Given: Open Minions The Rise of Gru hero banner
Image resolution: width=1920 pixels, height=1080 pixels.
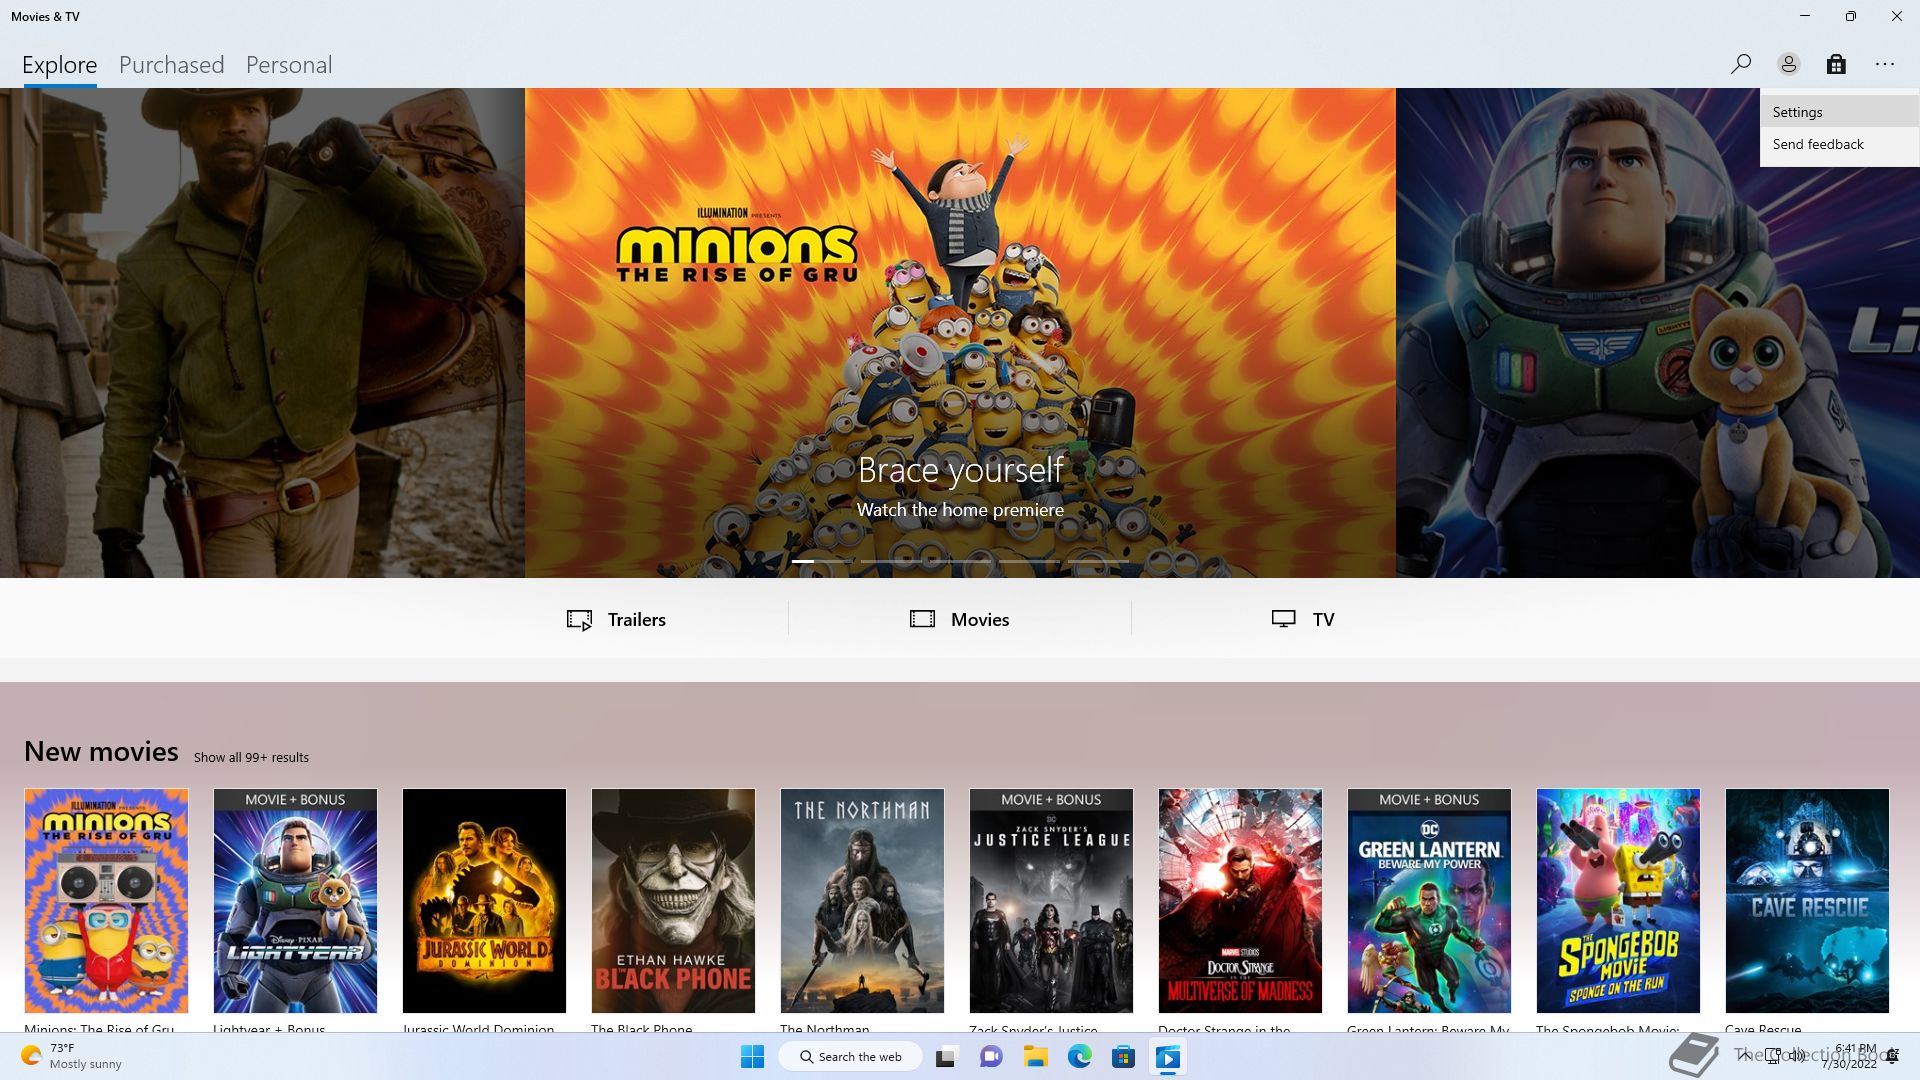Looking at the screenshot, I should click(x=960, y=332).
